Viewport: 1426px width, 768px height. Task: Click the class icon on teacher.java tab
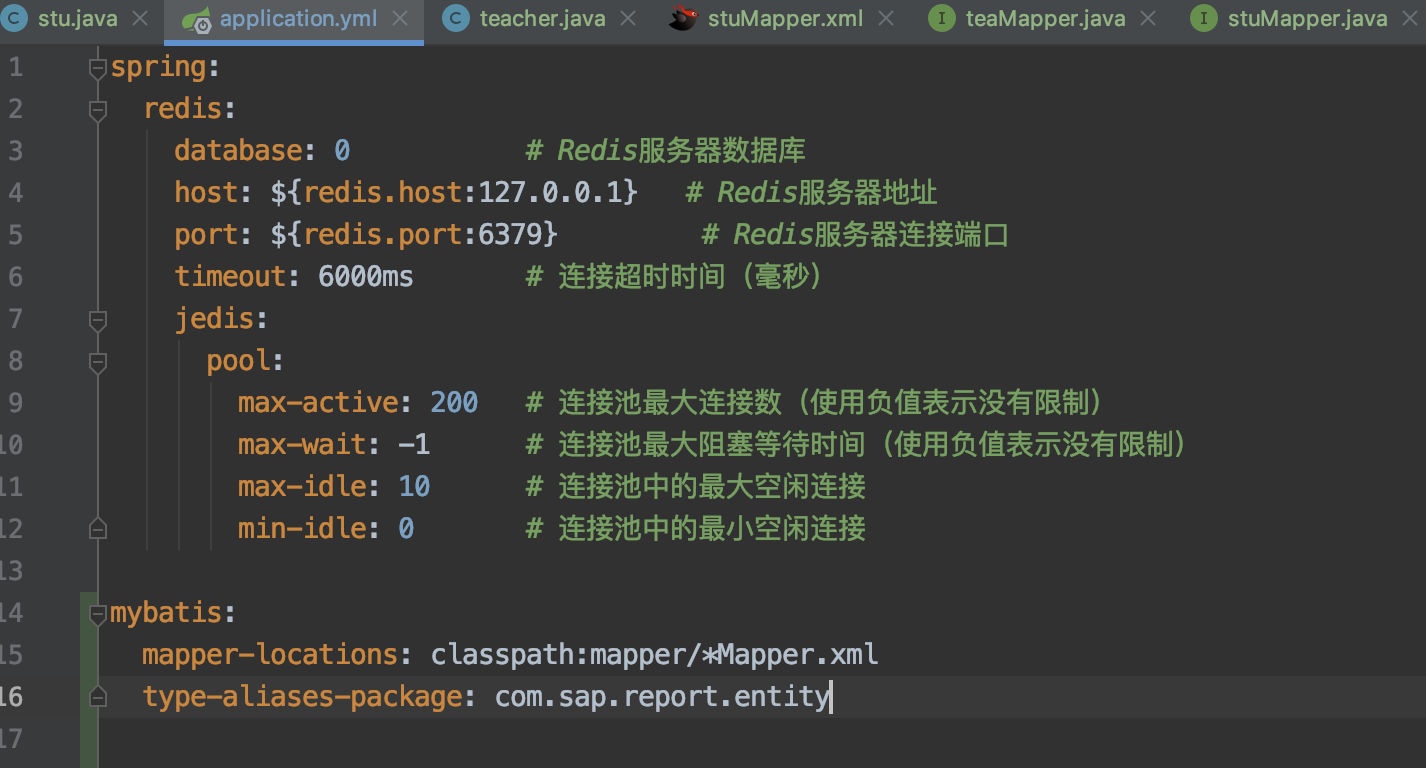[456, 19]
